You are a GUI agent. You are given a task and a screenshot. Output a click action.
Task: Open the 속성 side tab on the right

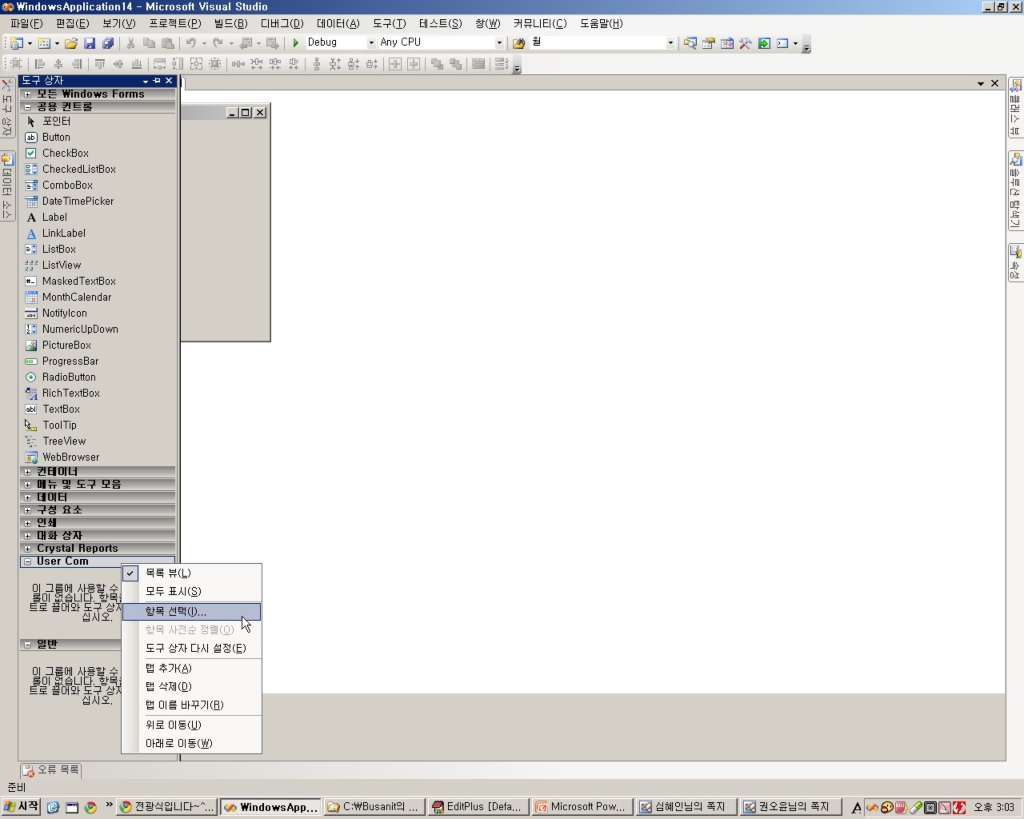pos(1016,263)
